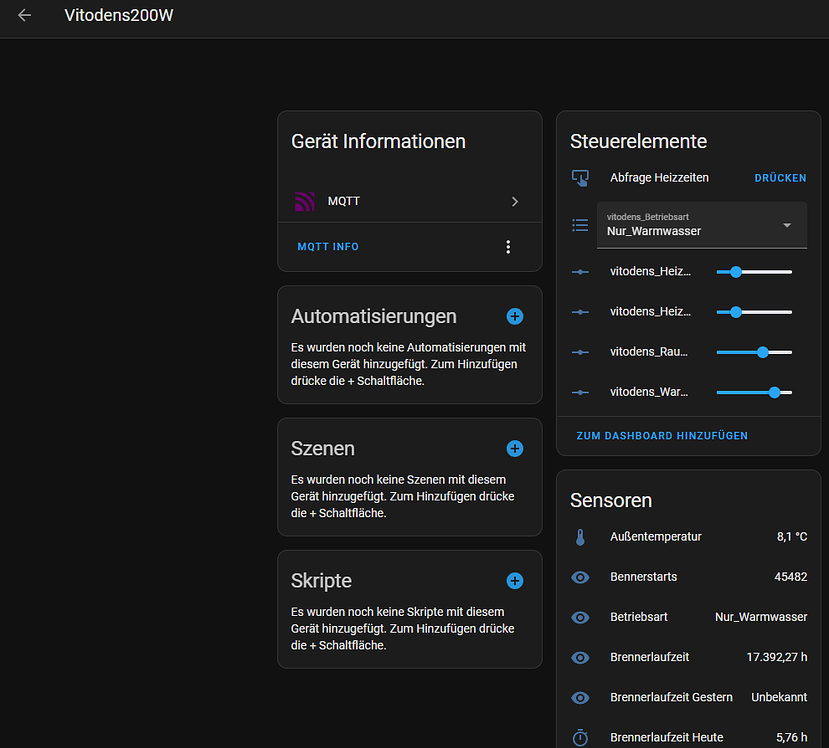Expand the MQTT integration chevron
This screenshot has width=829, height=748.
[x=515, y=201]
